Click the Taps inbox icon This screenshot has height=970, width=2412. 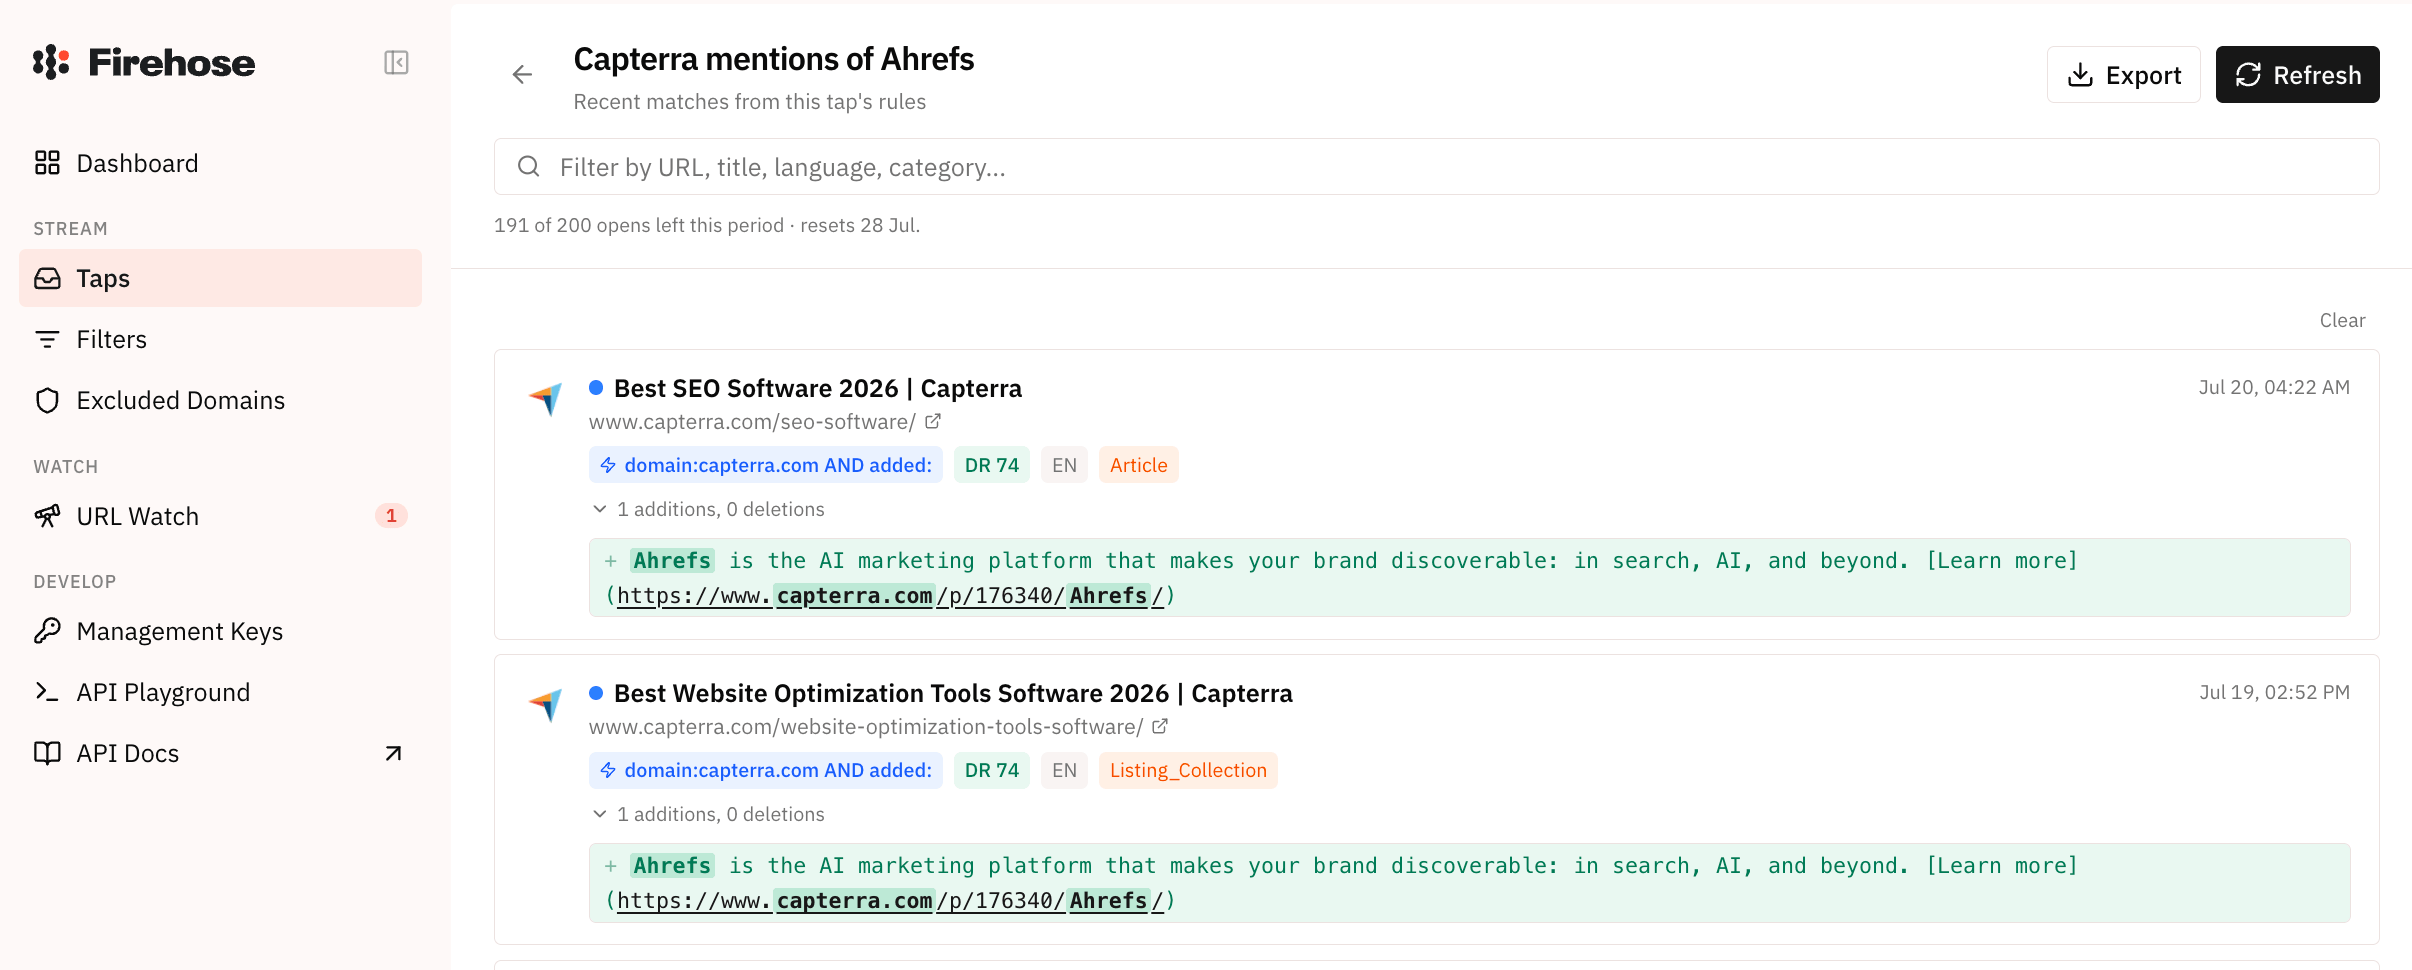(47, 278)
